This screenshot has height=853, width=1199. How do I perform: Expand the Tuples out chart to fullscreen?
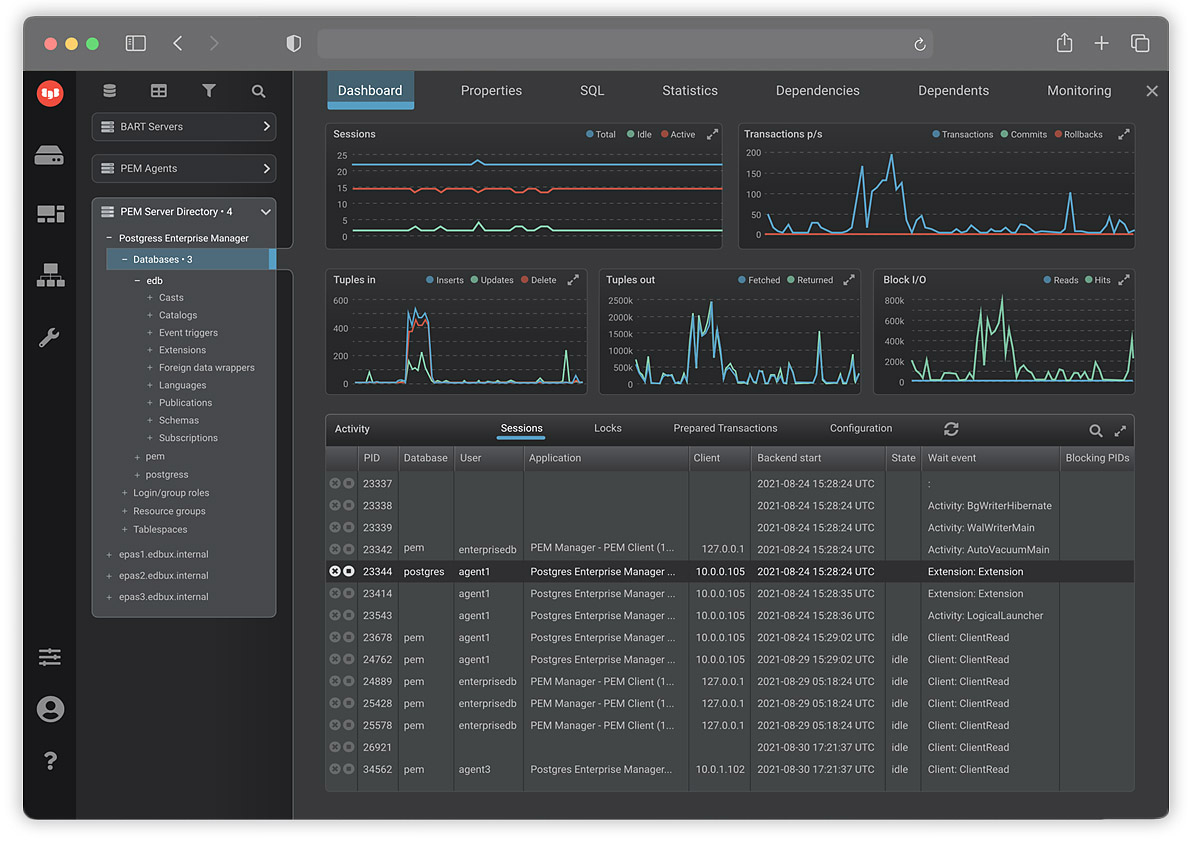pyautogui.click(x=849, y=281)
